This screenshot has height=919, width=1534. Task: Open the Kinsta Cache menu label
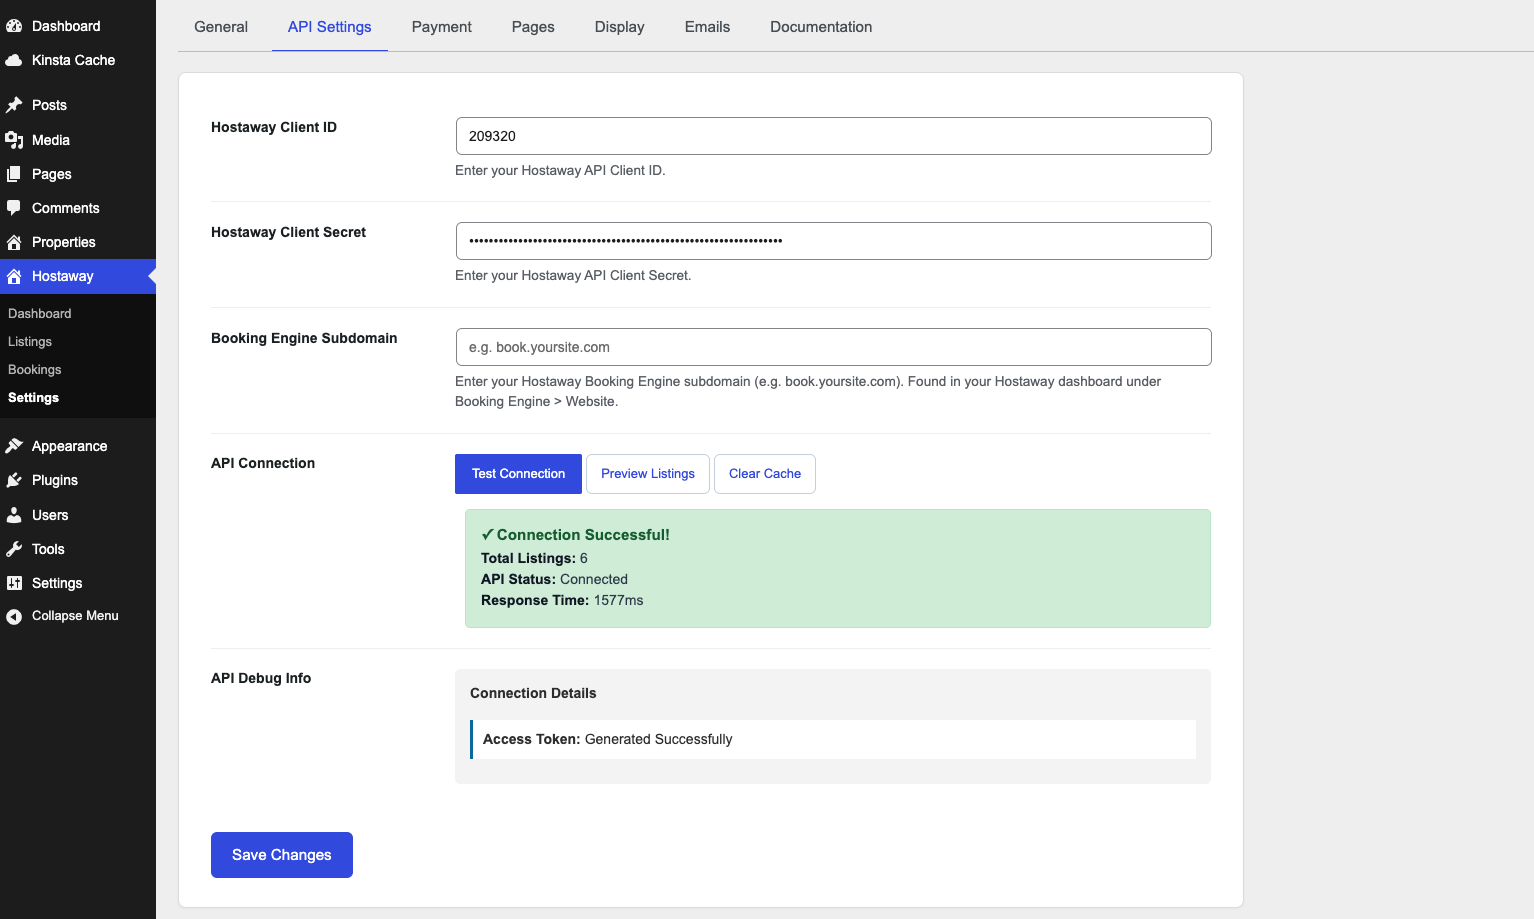click(x=73, y=60)
